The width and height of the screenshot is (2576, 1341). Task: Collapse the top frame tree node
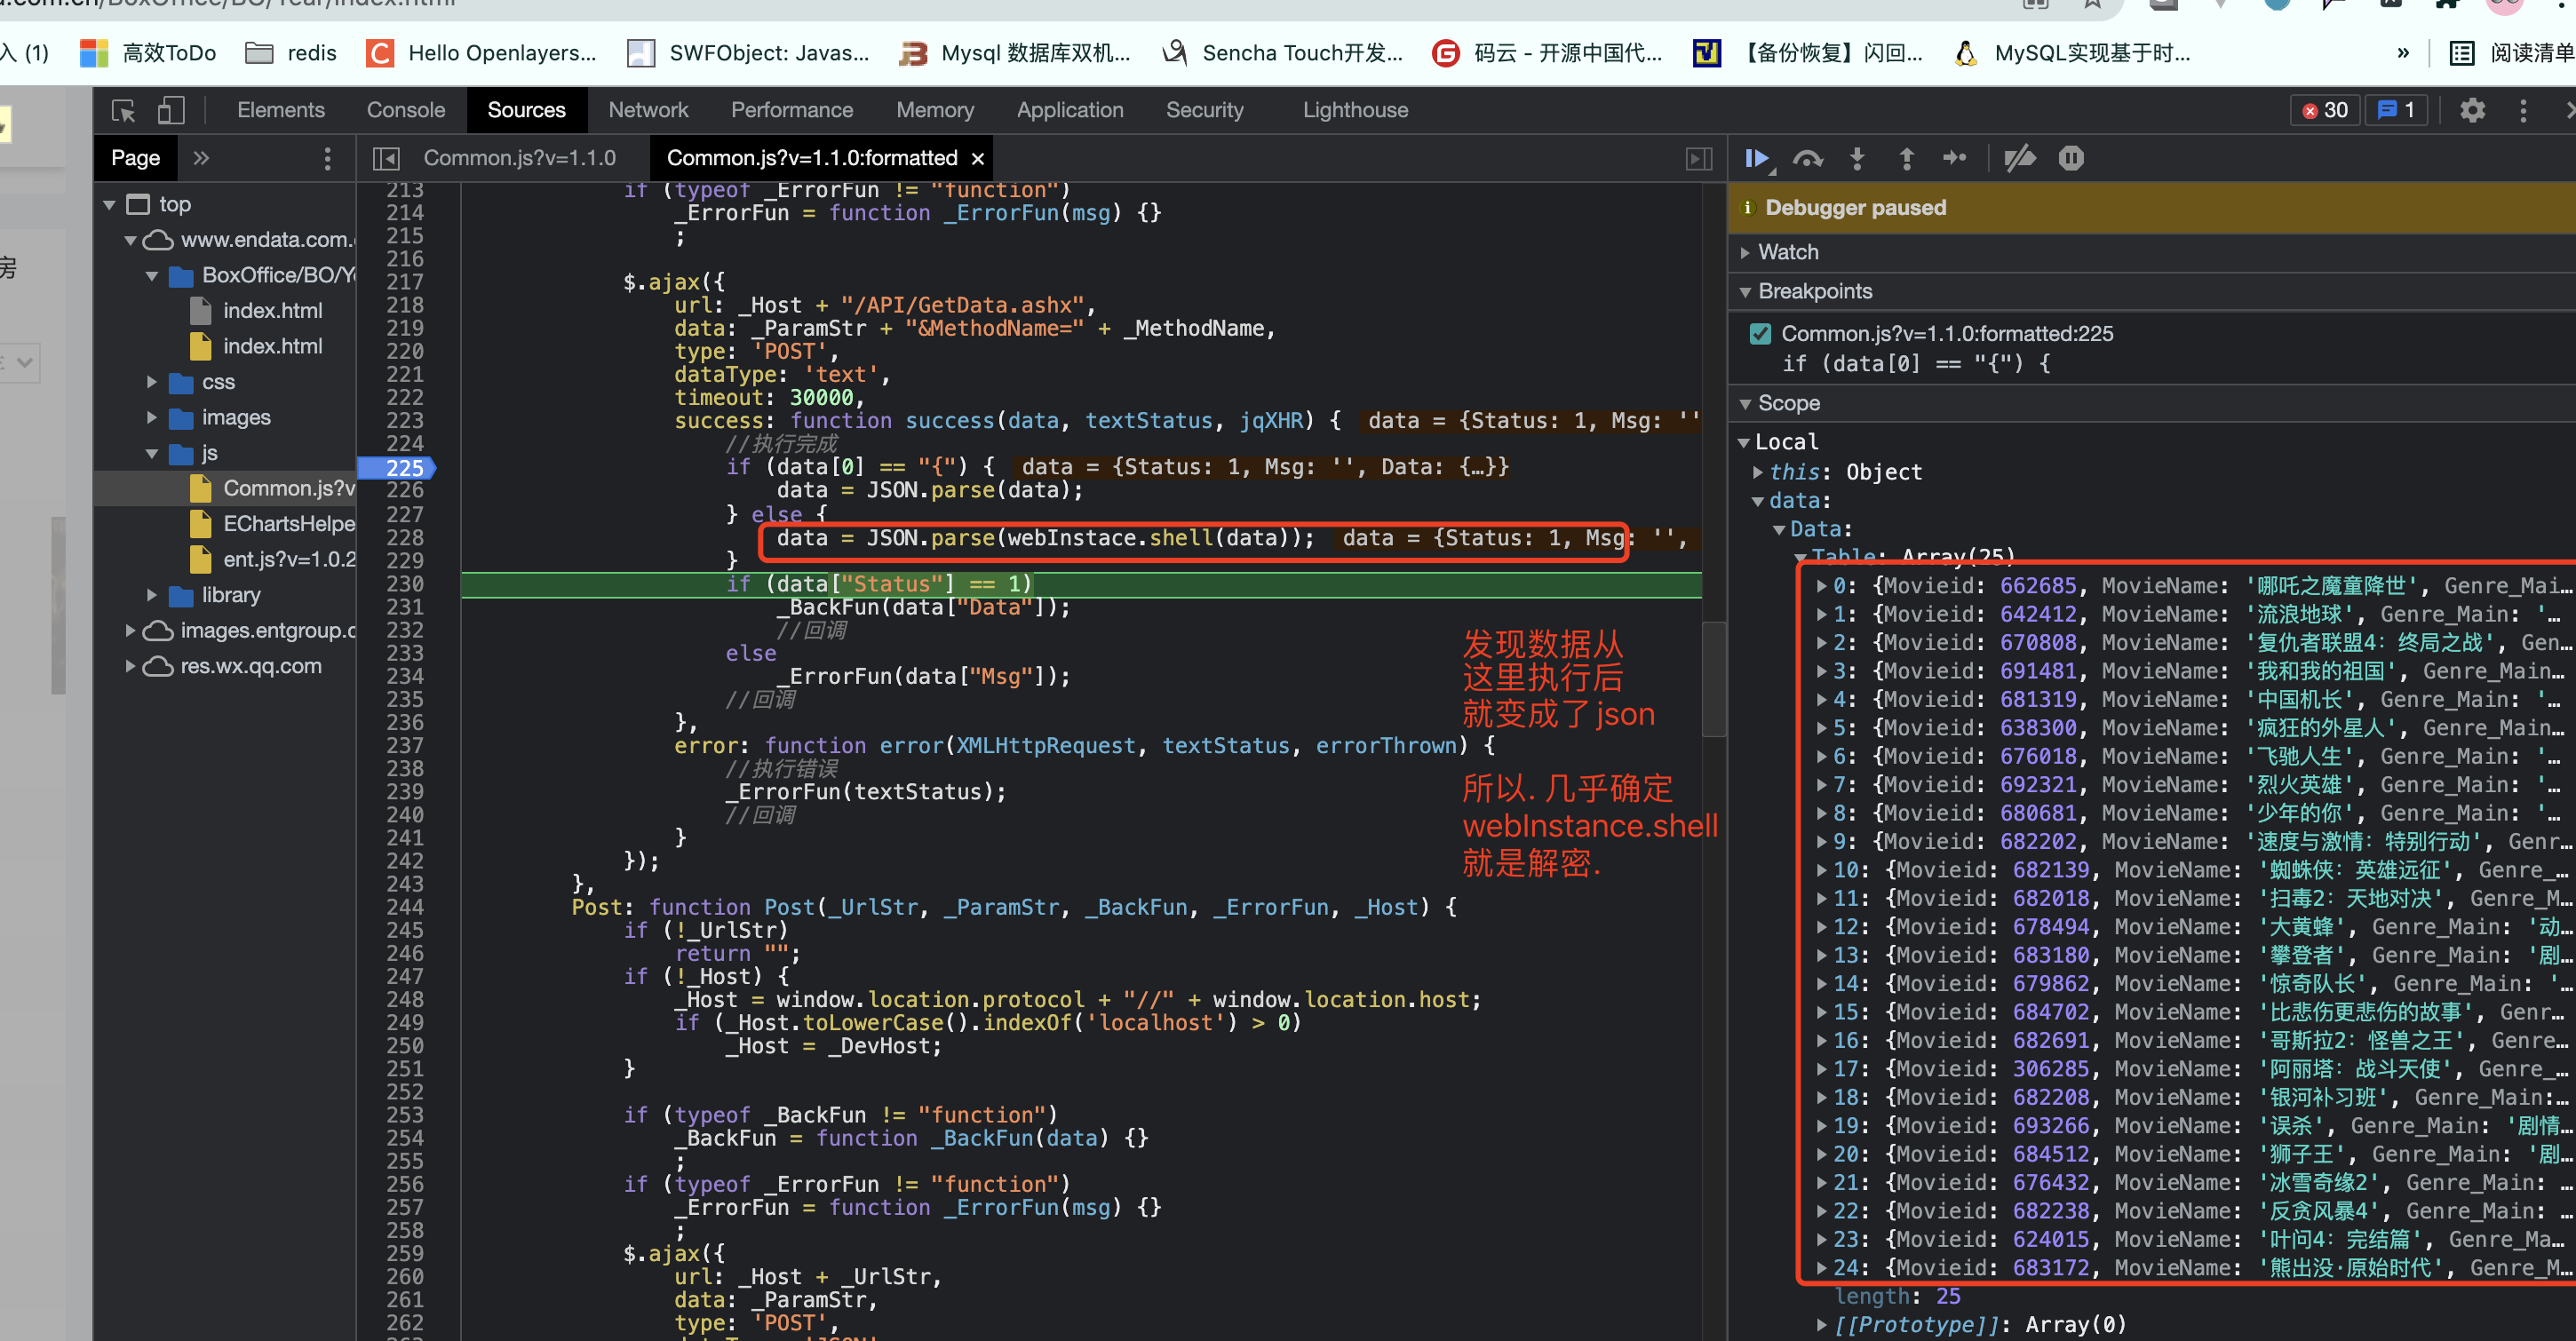coord(109,205)
